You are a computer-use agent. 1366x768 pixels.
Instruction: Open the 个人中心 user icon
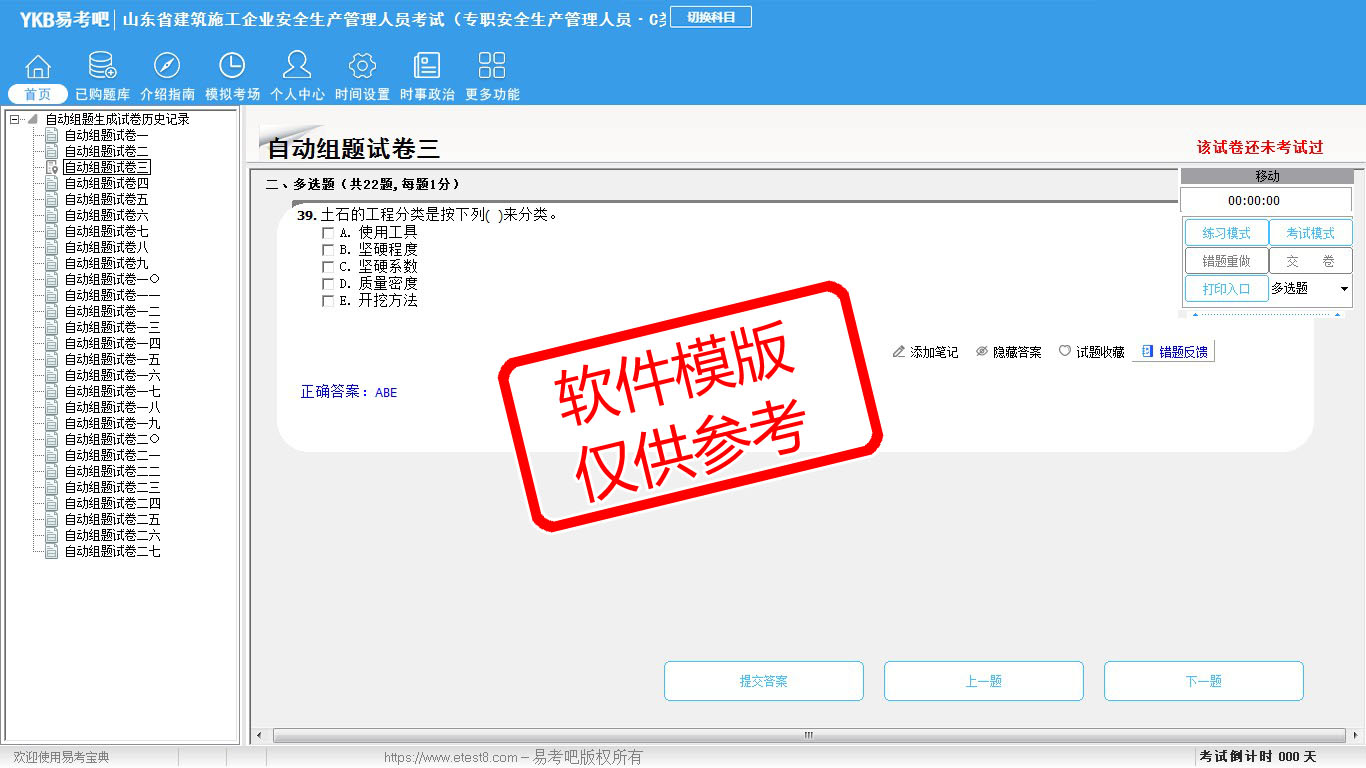[x=297, y=66]
